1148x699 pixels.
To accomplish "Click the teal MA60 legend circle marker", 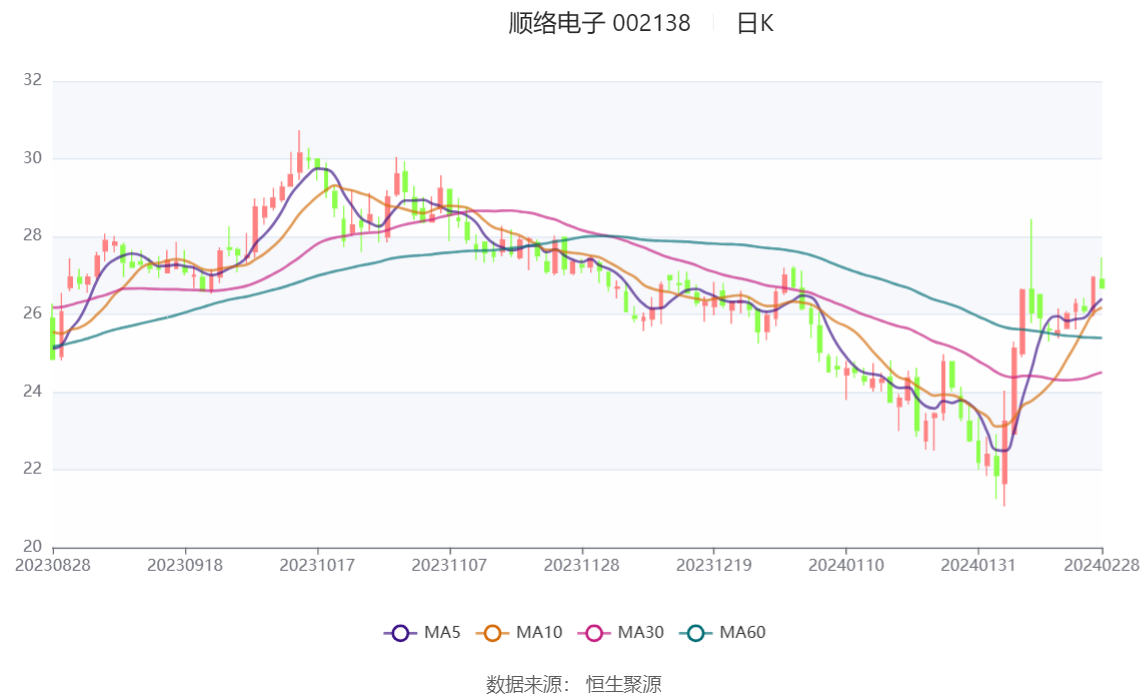I will point(696,633).
